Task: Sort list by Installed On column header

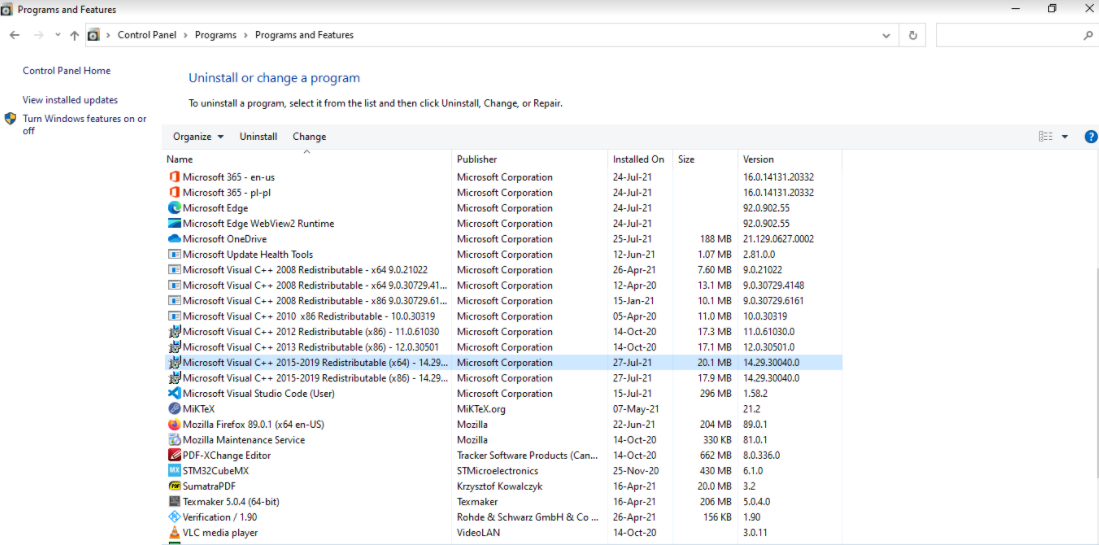Action: 640,160
